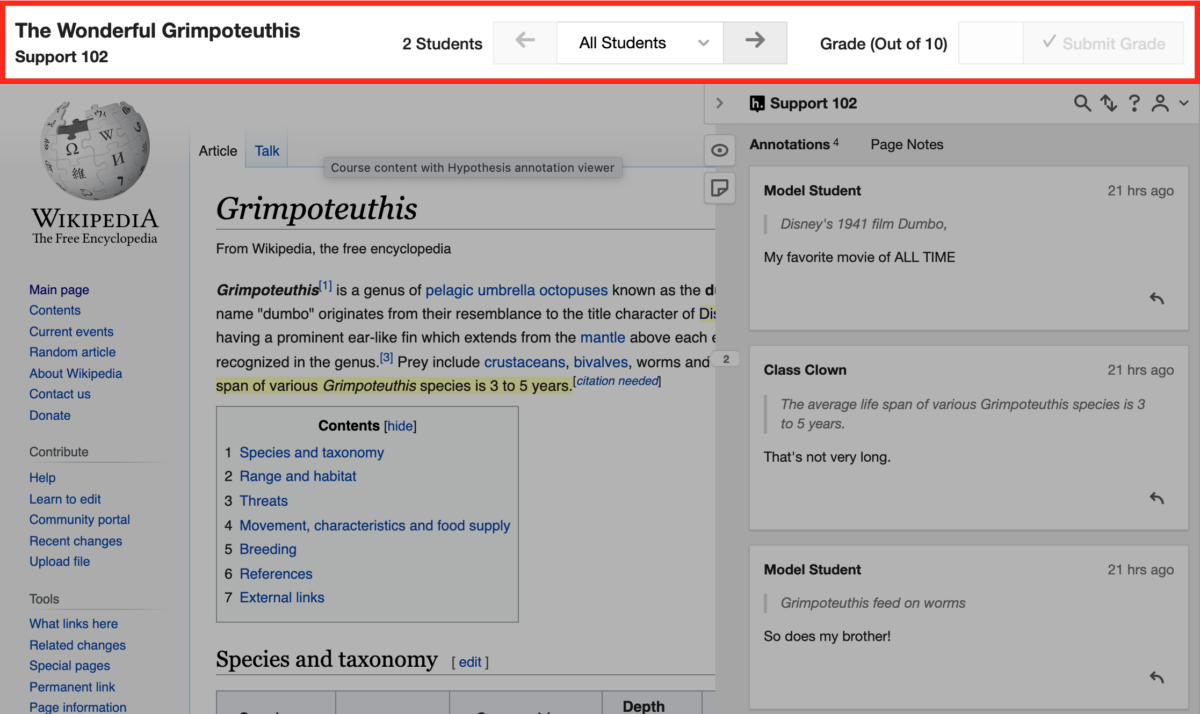The height and width of the screenshot is (714, 1200).
Task: Hide the table of Contents
Action: click(x=399, y=425)
